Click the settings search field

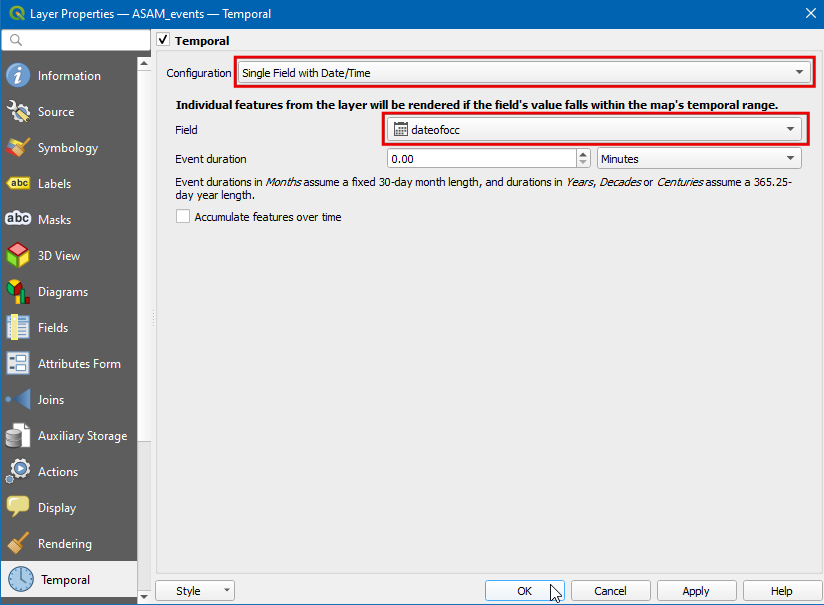76,40
